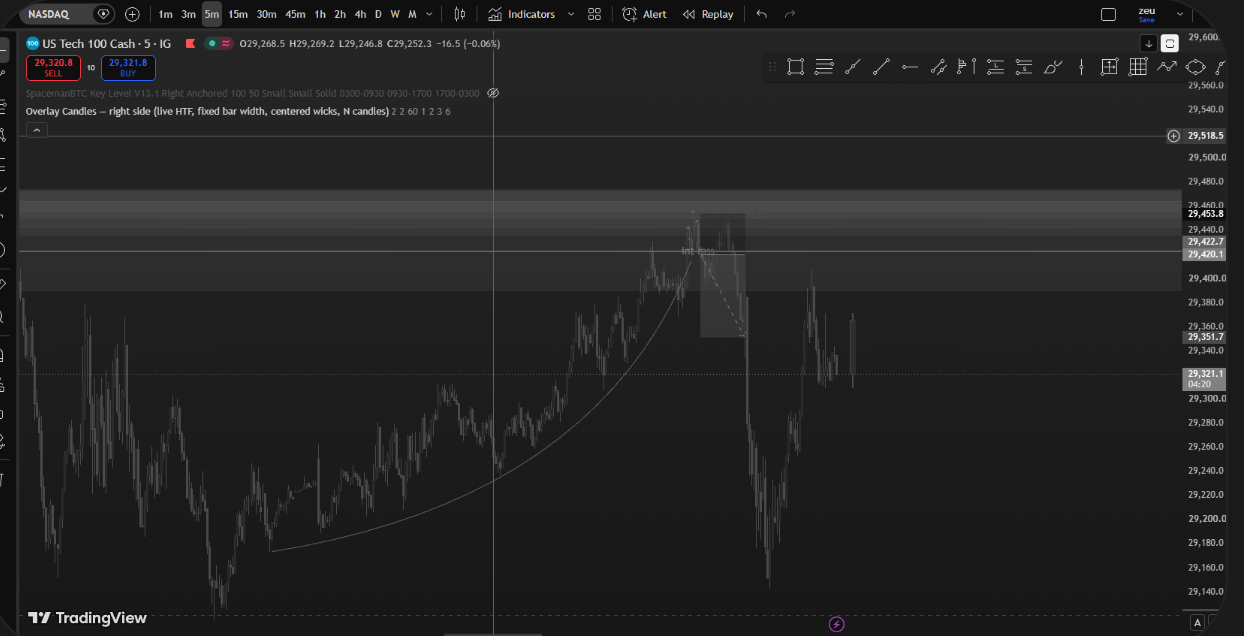Viewport: 1244px width, 636px height.
Task: Toggle the white scale mode button
Action: [x=1170, y=43]
